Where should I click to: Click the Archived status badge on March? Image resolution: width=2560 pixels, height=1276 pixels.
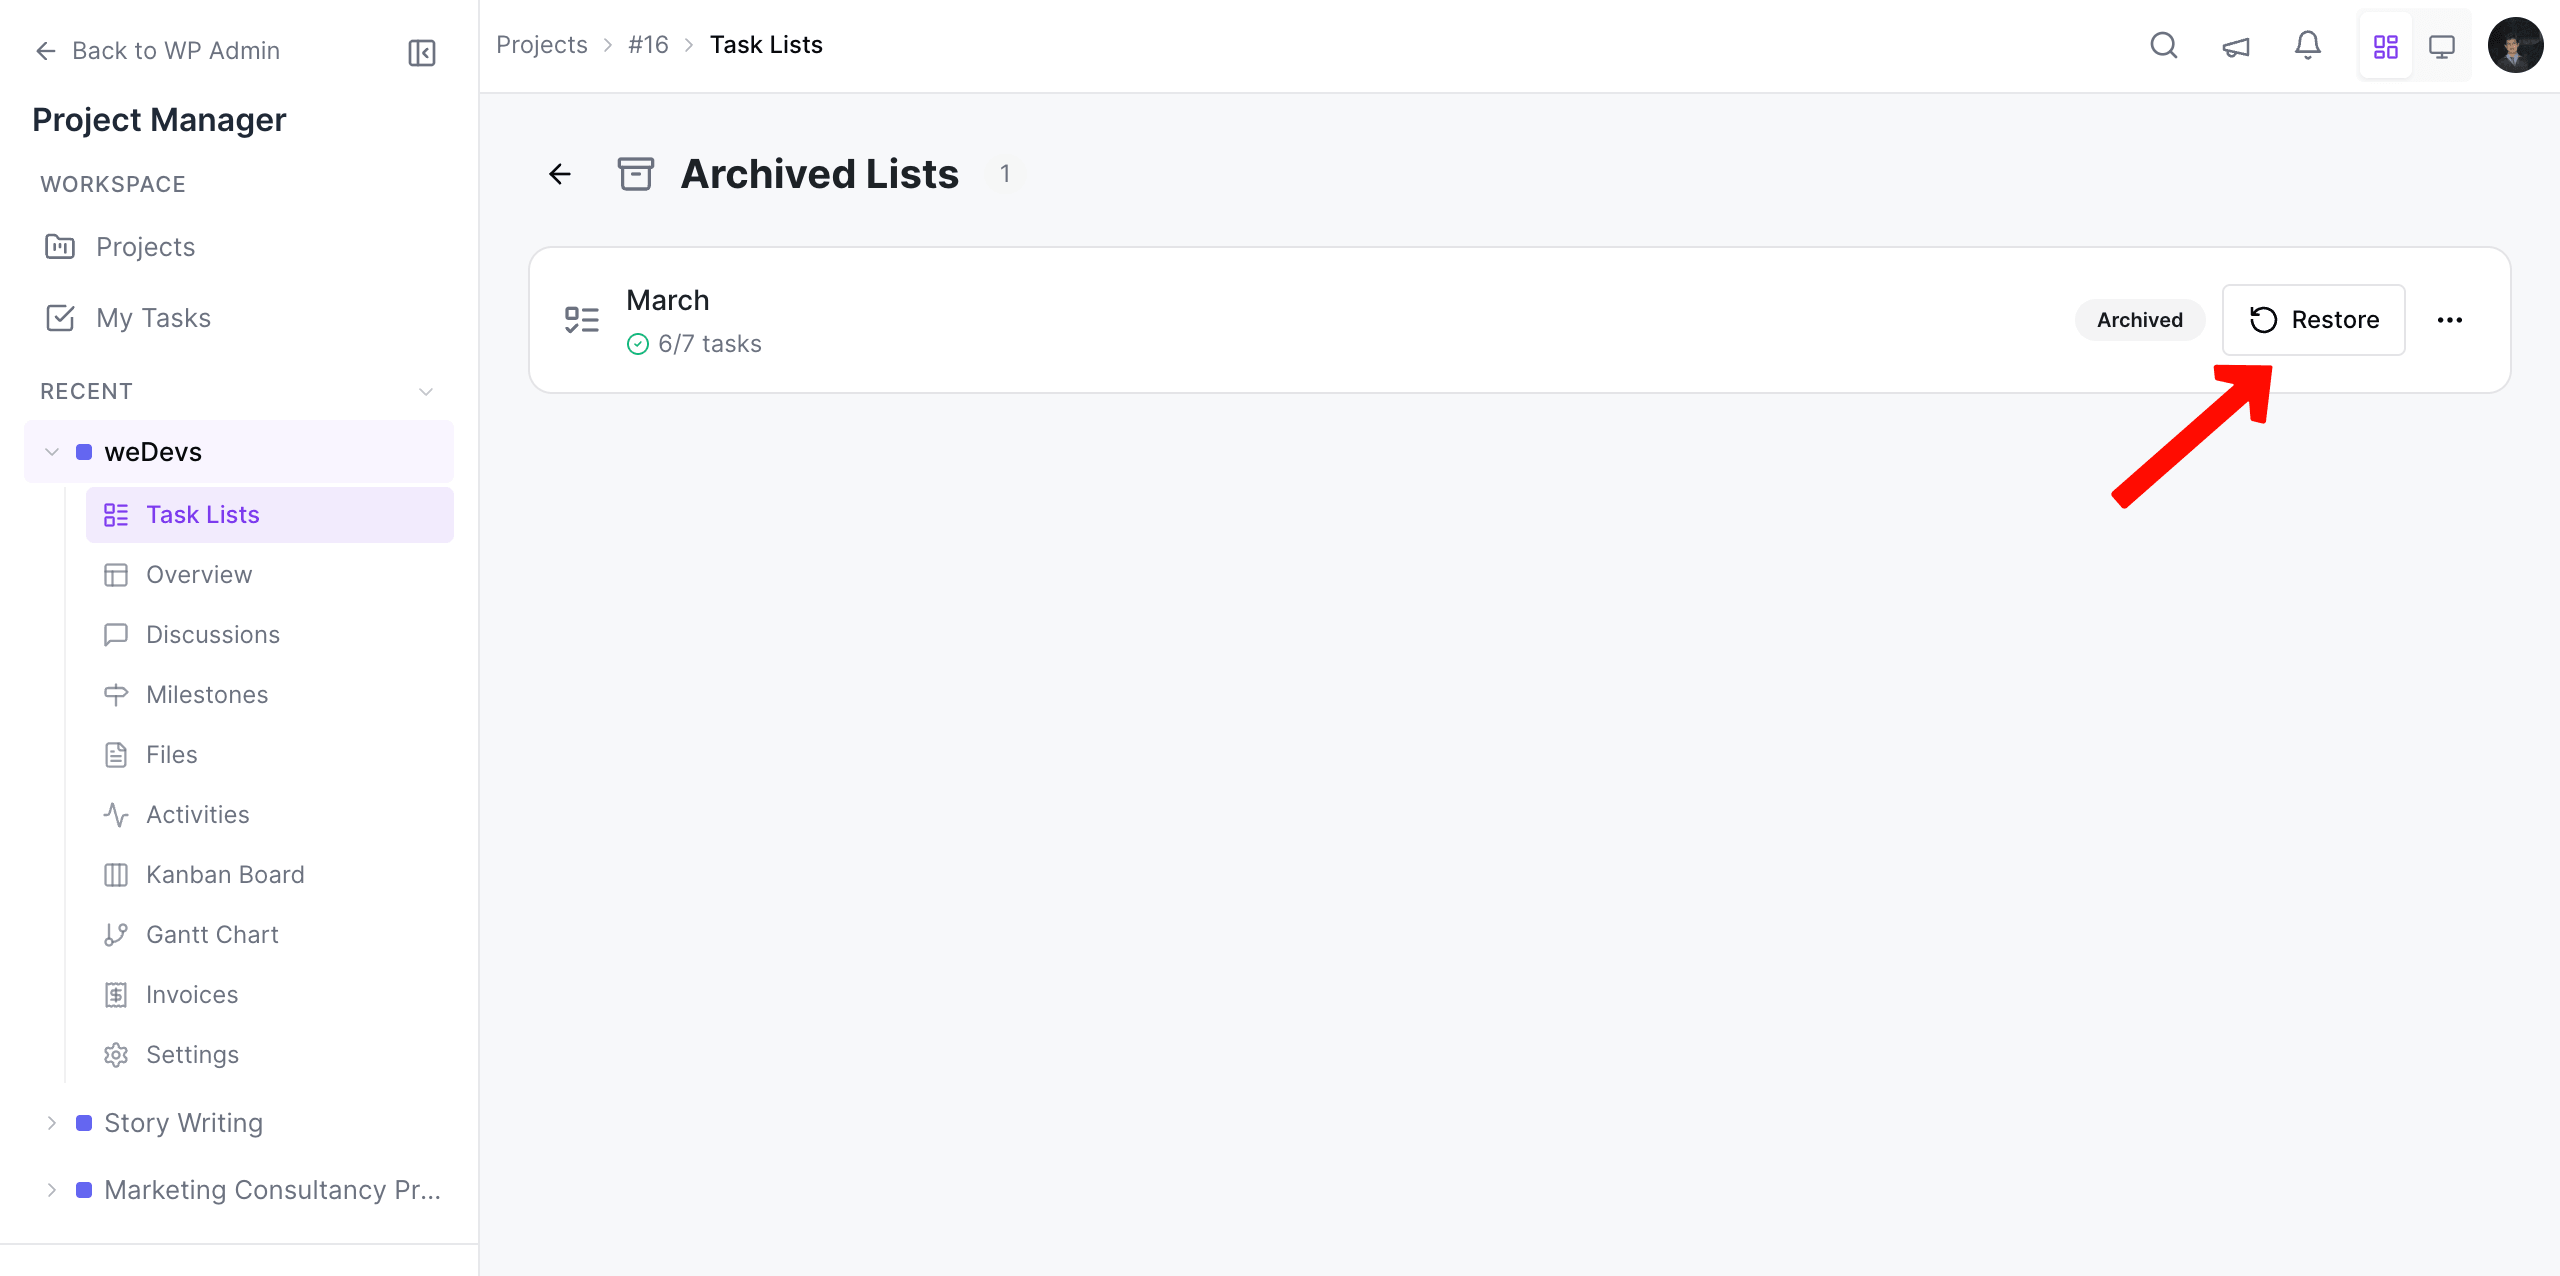click(x=2139, y=320)
